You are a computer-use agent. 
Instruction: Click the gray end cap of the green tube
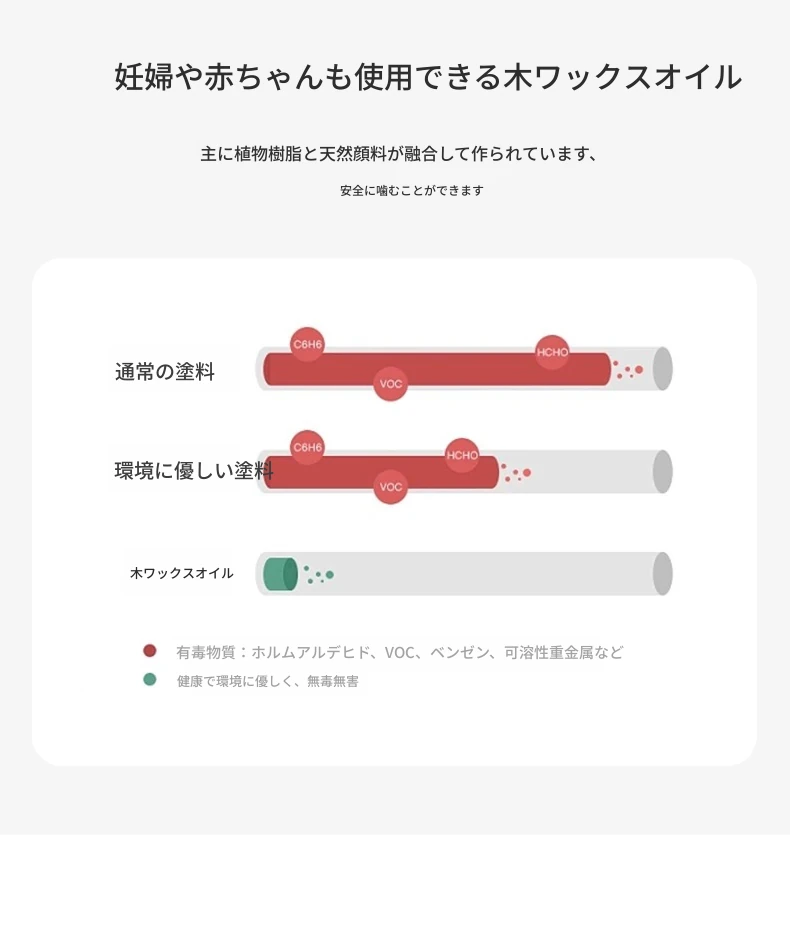click(x=662, y=574)
